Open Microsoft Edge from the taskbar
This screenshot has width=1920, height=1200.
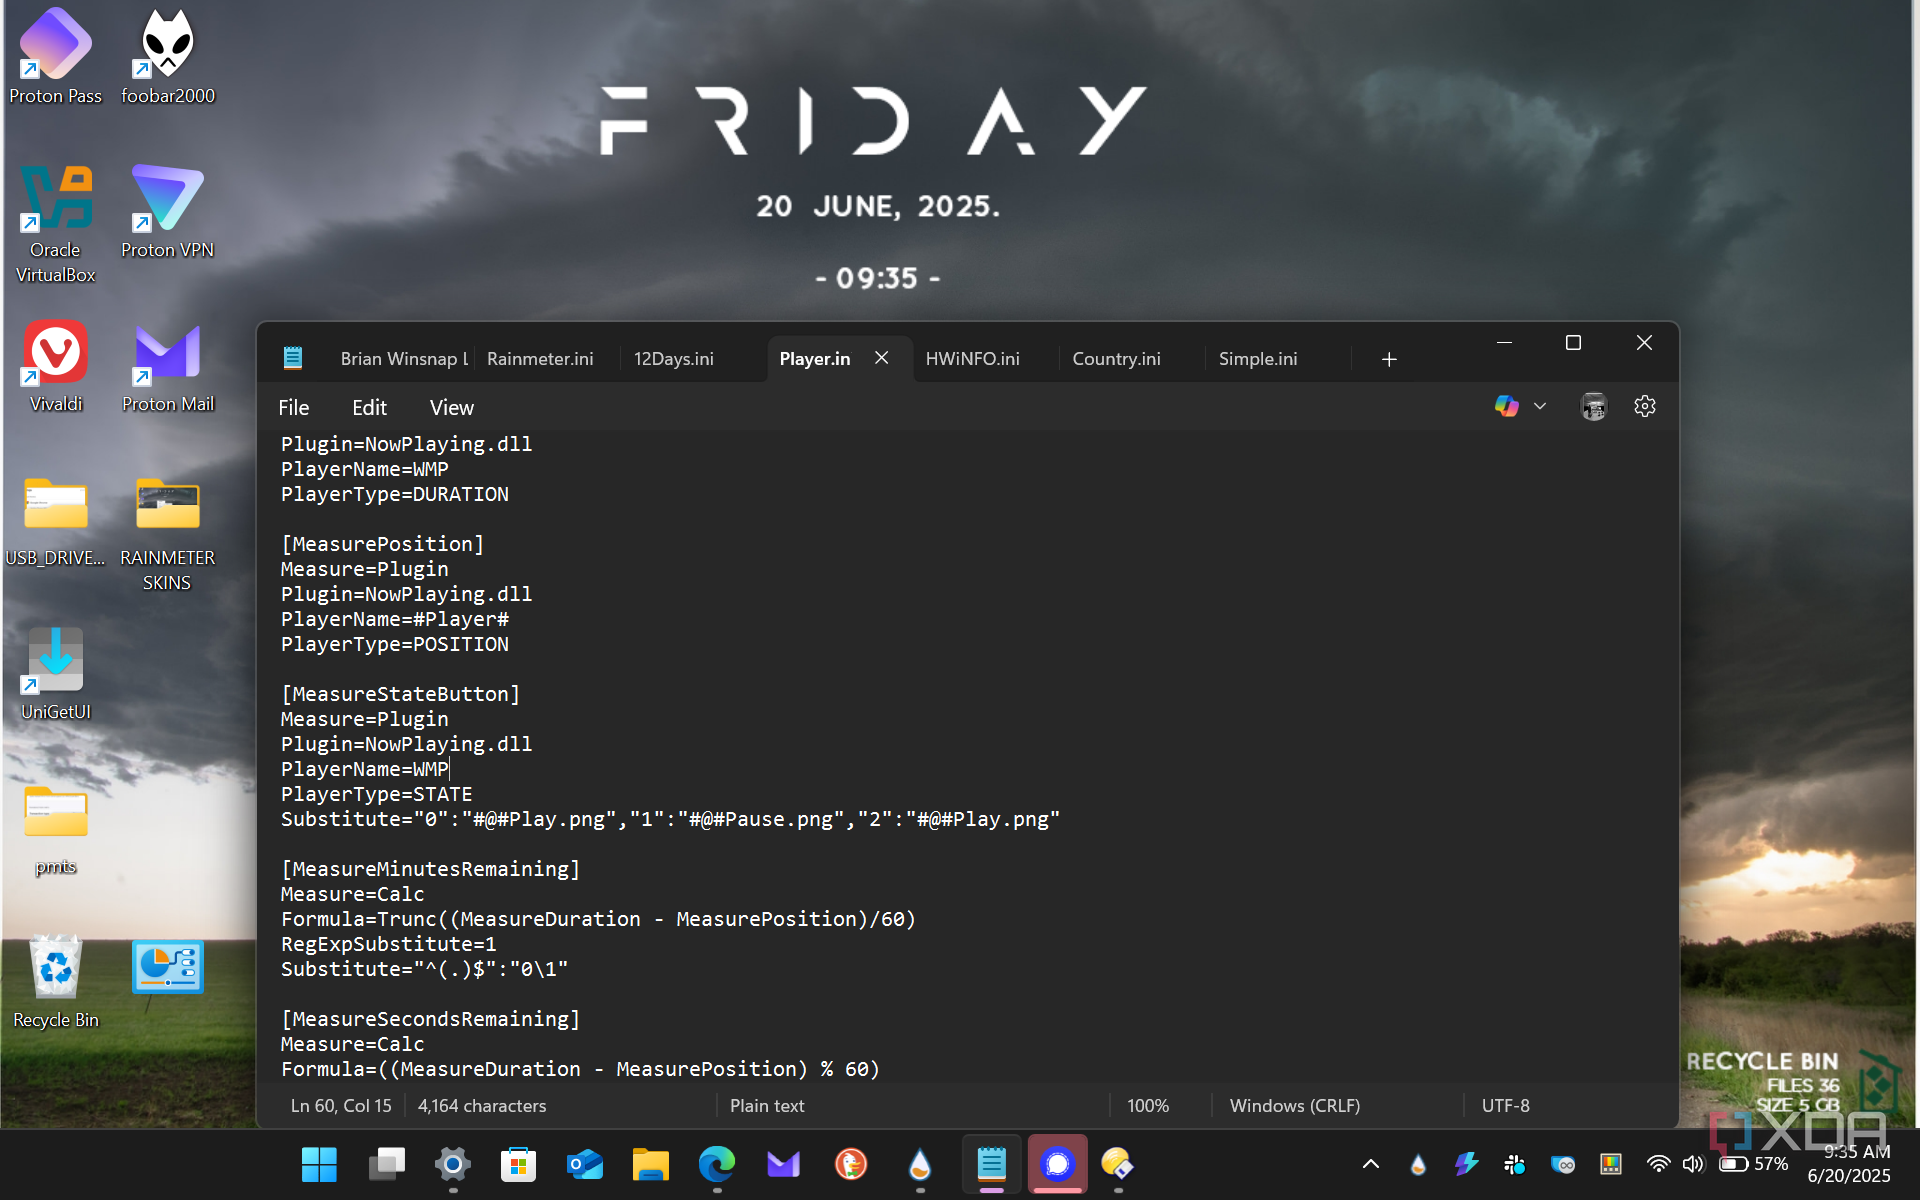pos(717,1164)
